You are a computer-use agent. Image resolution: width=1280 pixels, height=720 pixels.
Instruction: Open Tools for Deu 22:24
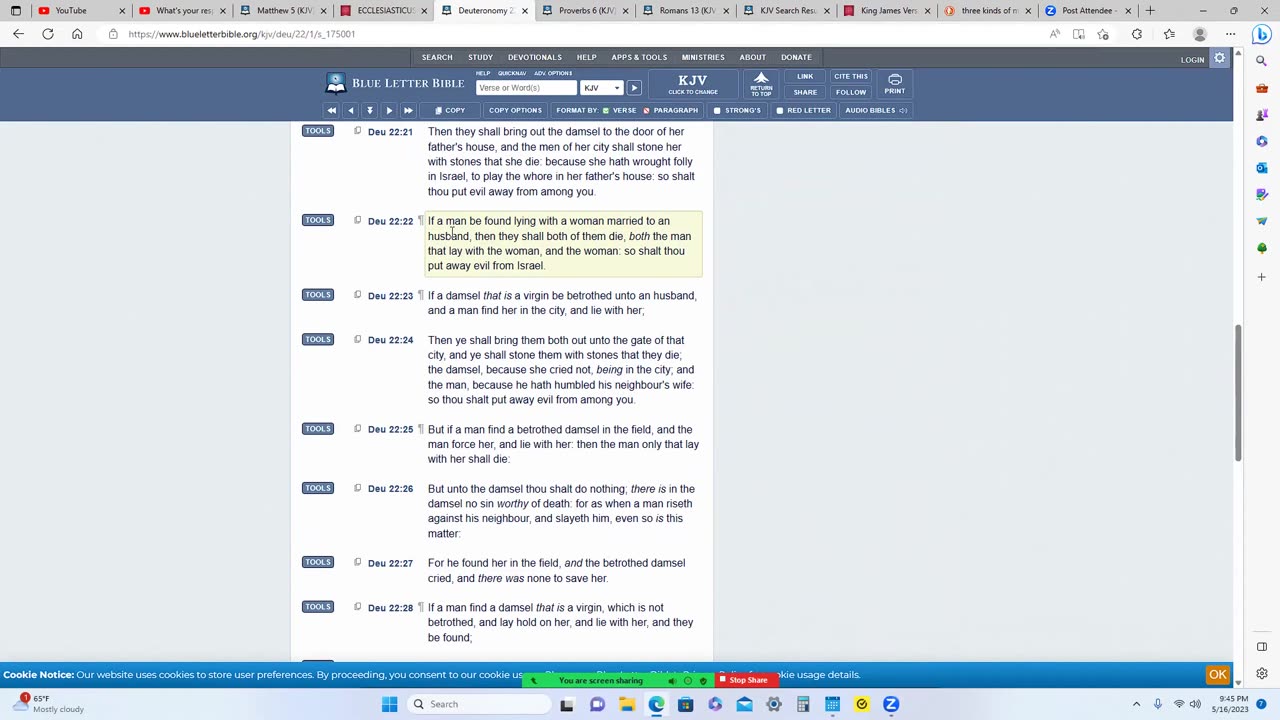[318, 340]
